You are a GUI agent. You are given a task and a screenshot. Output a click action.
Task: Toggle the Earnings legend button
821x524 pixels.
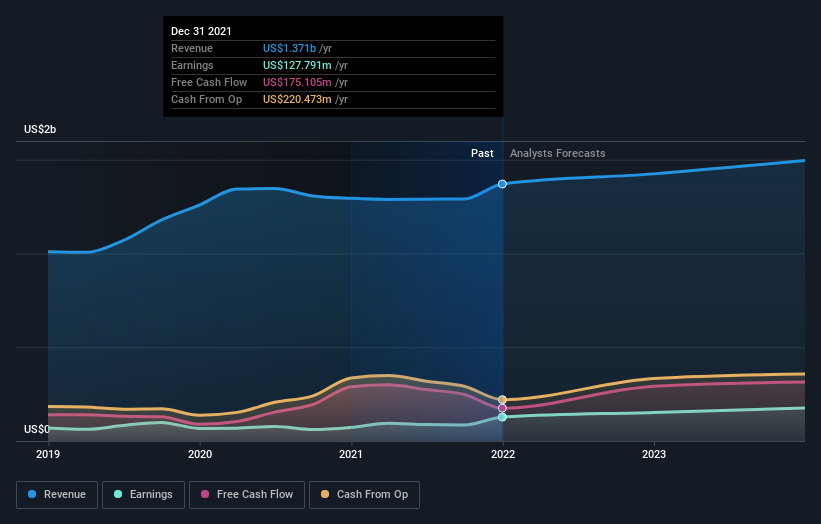click(143, 495)
